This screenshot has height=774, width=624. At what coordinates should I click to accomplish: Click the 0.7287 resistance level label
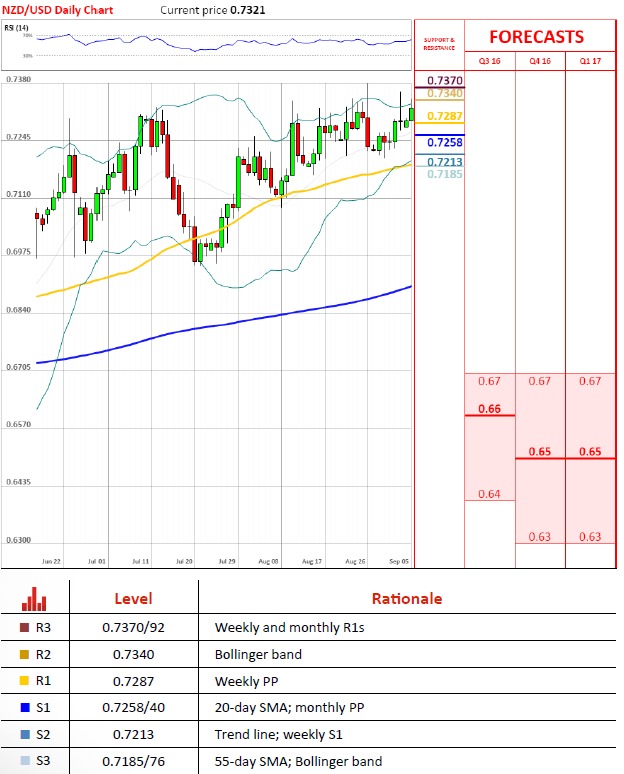tap(445, 116)
